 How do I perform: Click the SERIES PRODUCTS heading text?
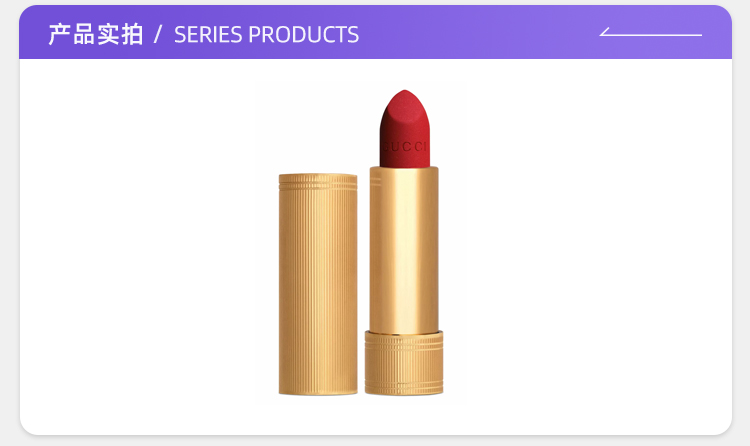(266, 35)
